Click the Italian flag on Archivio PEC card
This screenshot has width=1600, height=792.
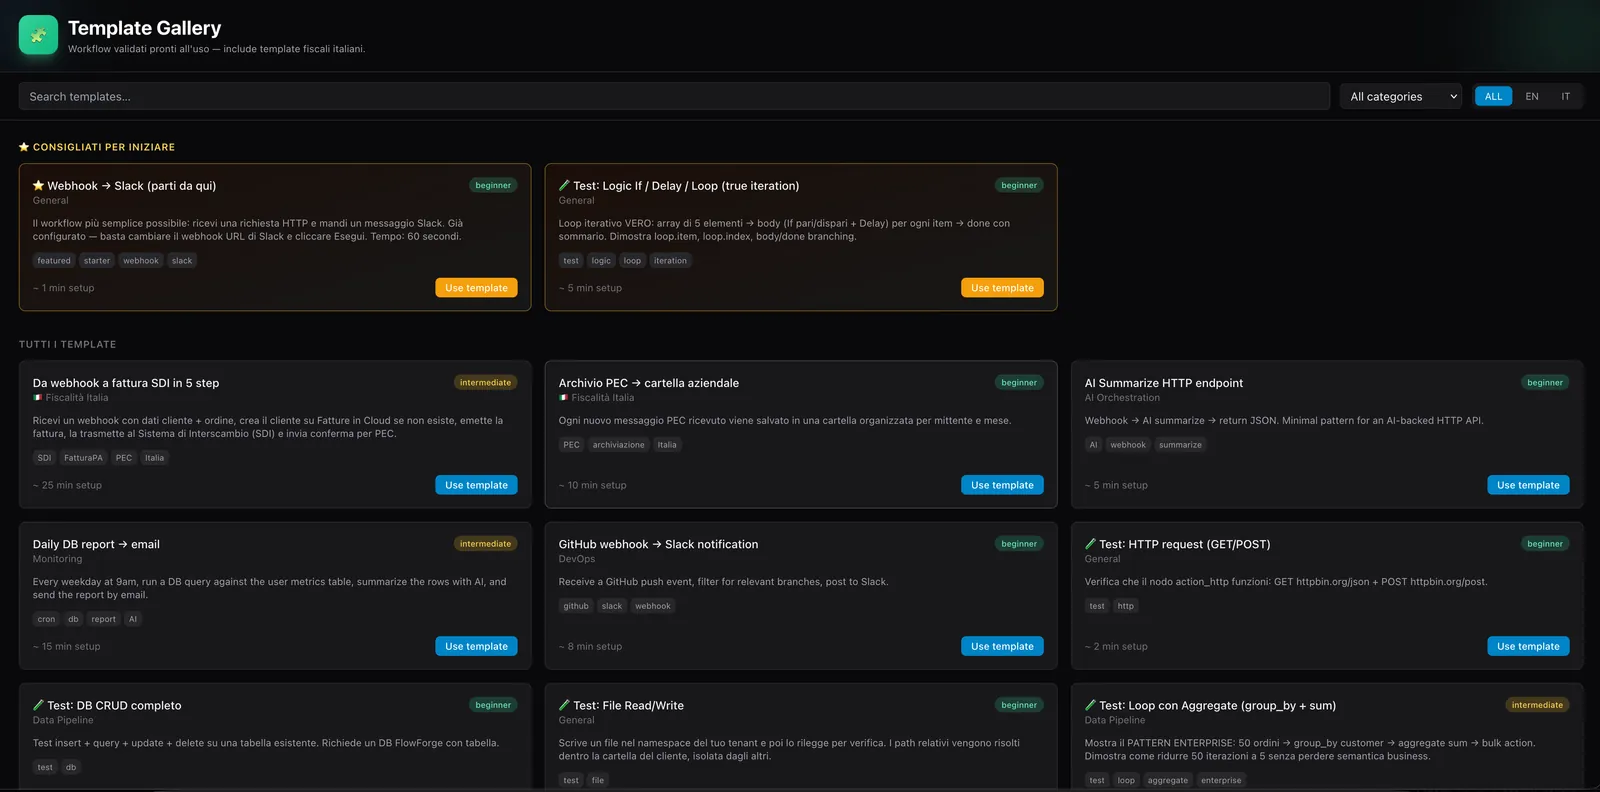click(x=563, y=398)
